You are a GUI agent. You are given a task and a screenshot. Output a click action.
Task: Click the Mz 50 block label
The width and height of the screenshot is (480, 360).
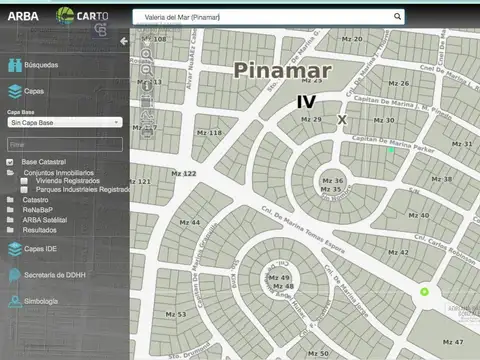click(318, 354)
